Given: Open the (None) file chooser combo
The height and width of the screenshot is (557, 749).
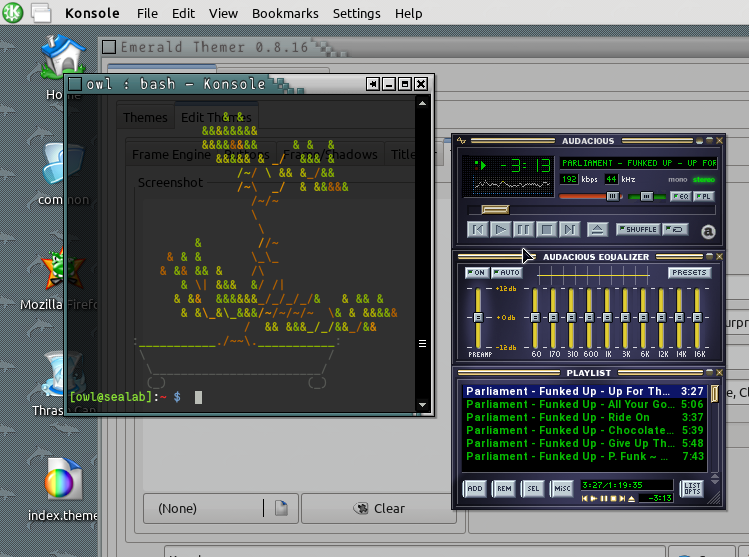Looking at the screenshot, I should point(221,508).
